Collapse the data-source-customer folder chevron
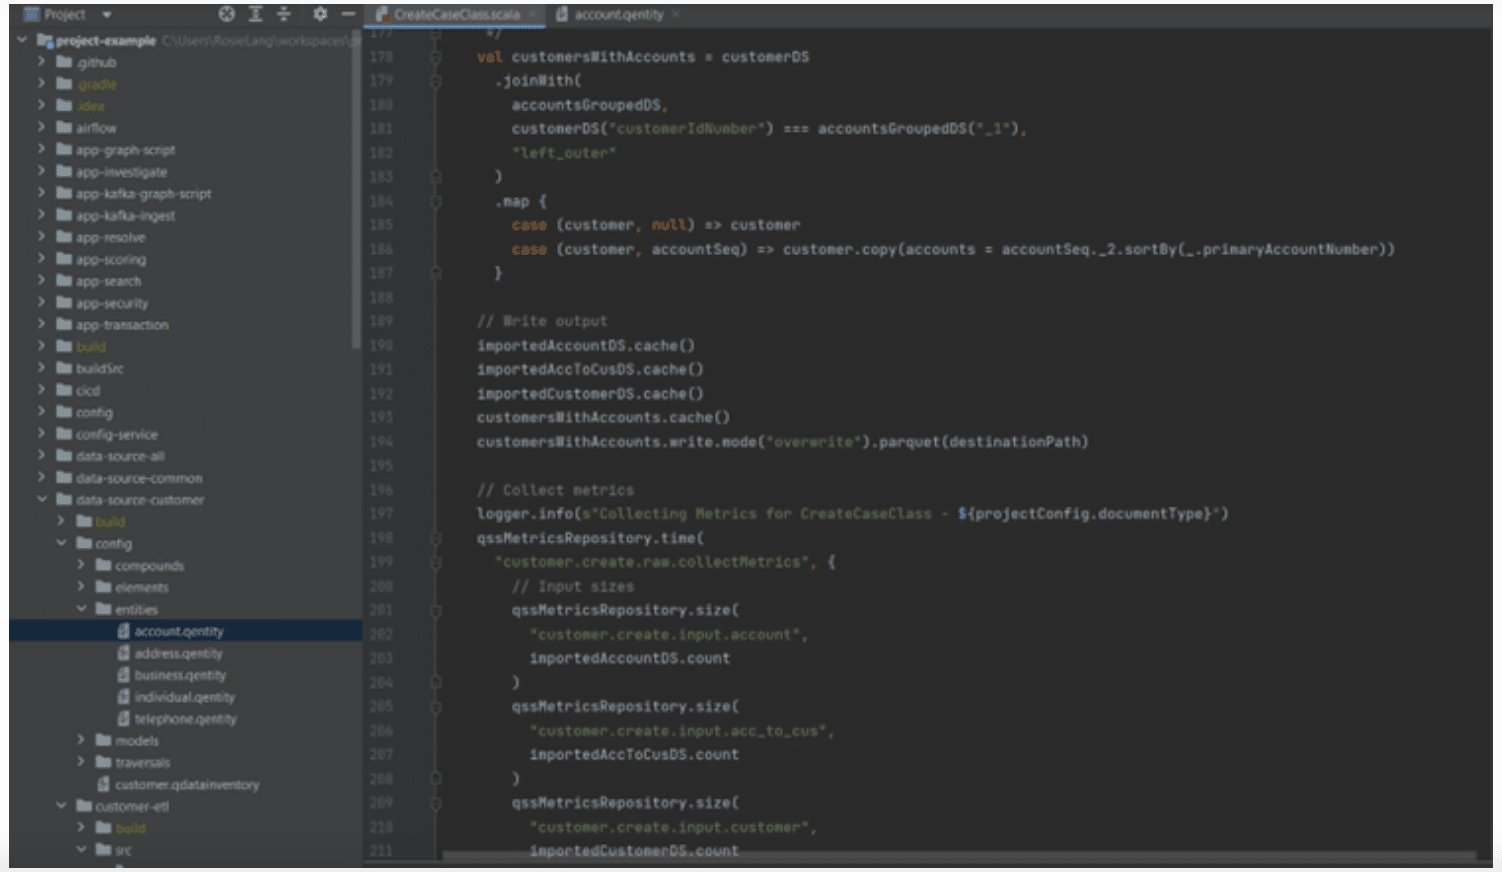Image resolution: width=1502 pixels, height=872 pixels. tap(42, 500)
